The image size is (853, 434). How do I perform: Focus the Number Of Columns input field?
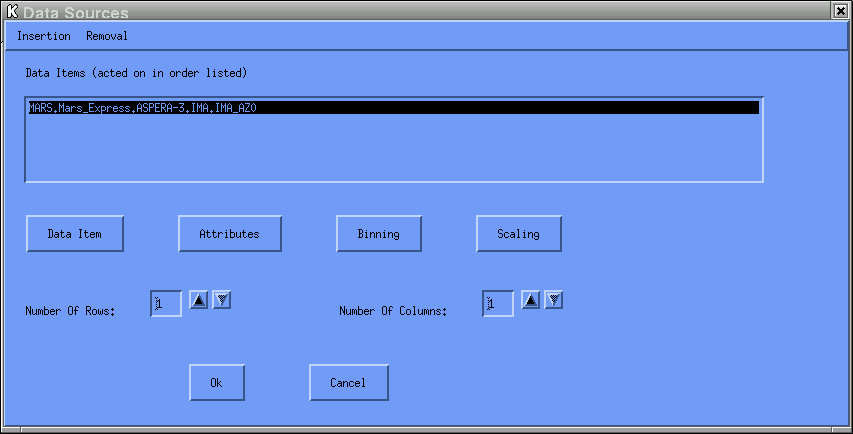coord(498,303)
